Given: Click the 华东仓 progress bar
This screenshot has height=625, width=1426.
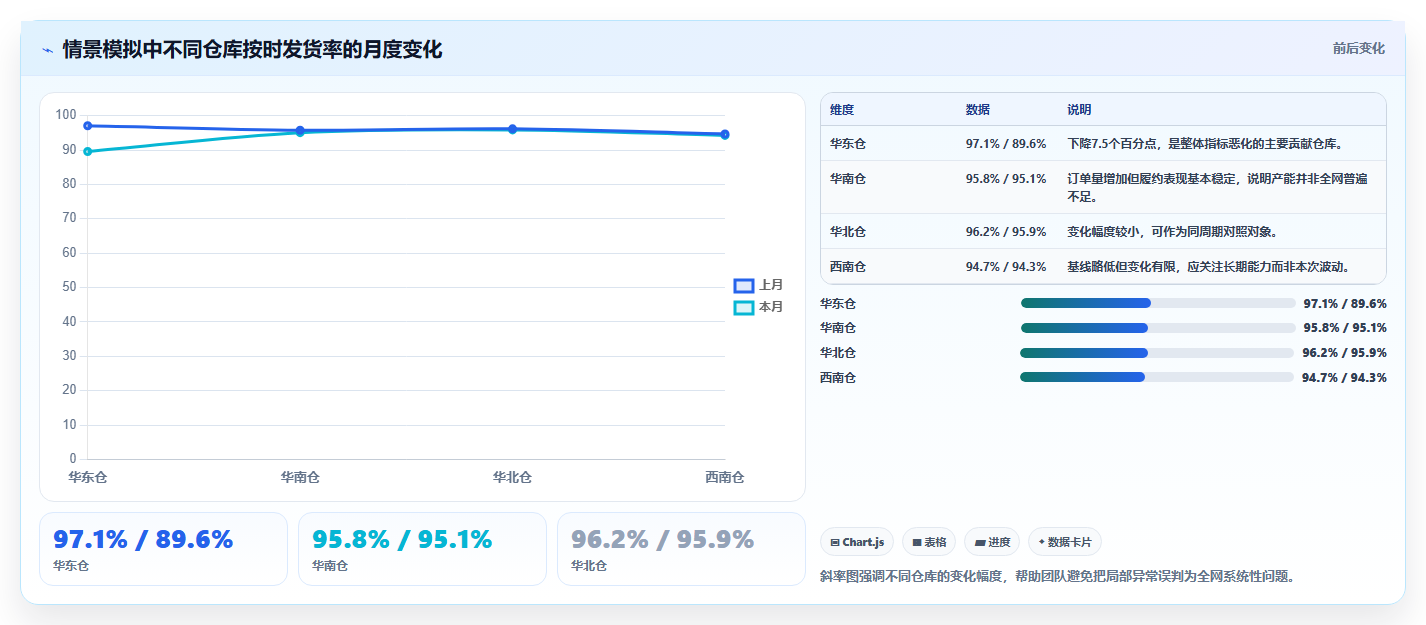Looking at the screenshot, I should (1158, 303).
